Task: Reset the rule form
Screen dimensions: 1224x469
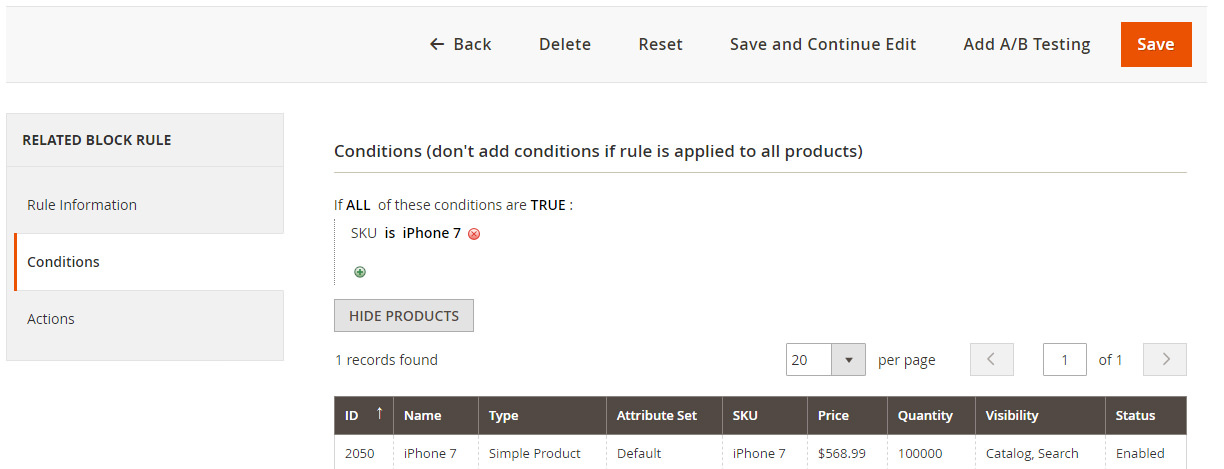Action: click(x=661, y=44)
